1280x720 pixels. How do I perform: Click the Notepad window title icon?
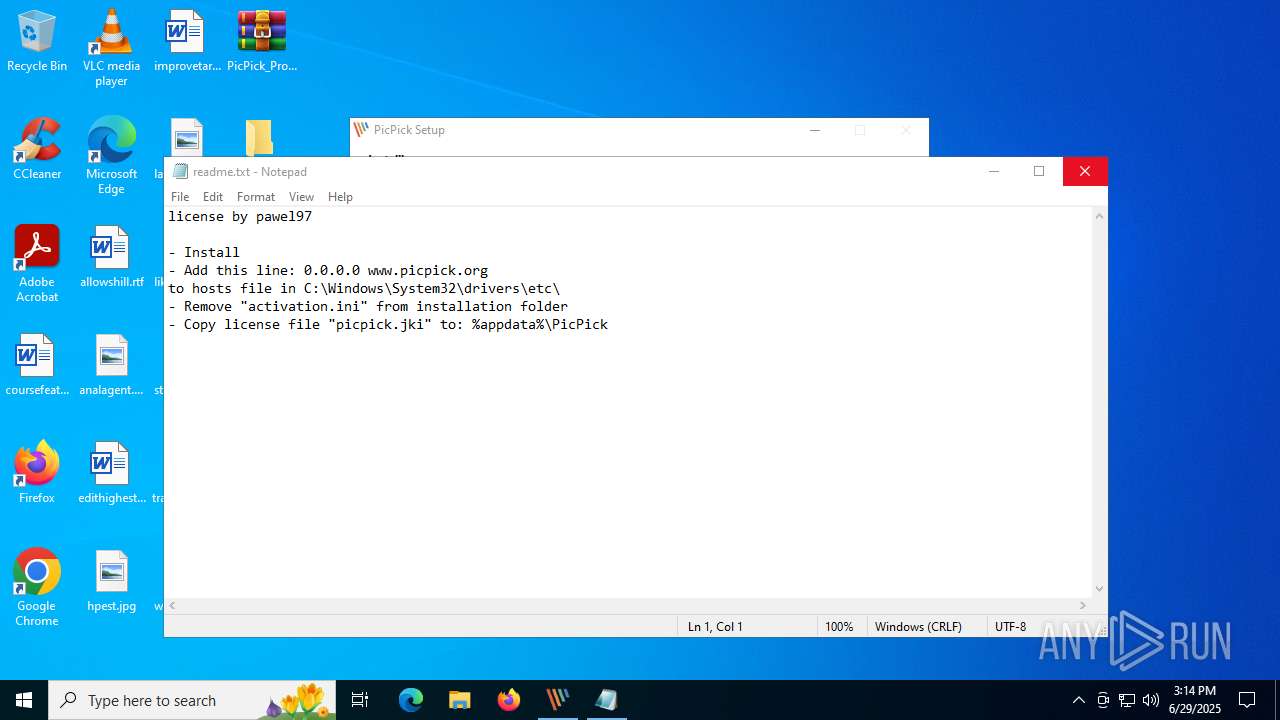[180, 171]
